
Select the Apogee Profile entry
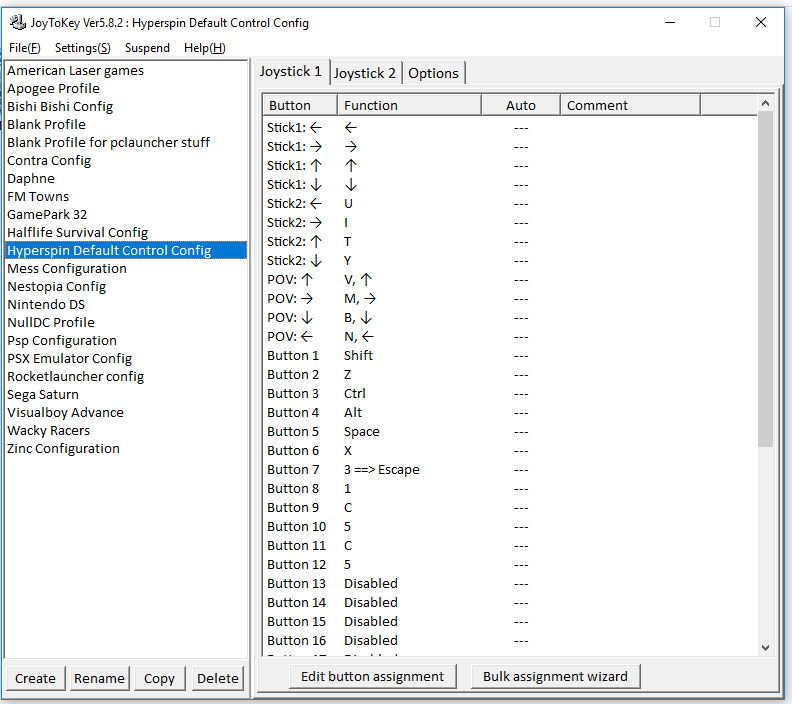click(126, 88)
